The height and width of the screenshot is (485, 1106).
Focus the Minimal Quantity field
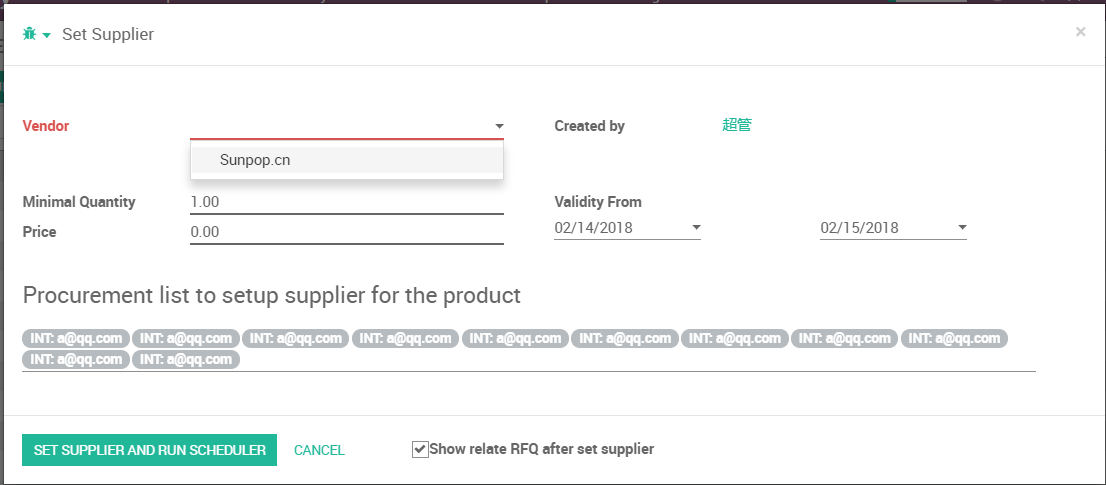point(346,202)
